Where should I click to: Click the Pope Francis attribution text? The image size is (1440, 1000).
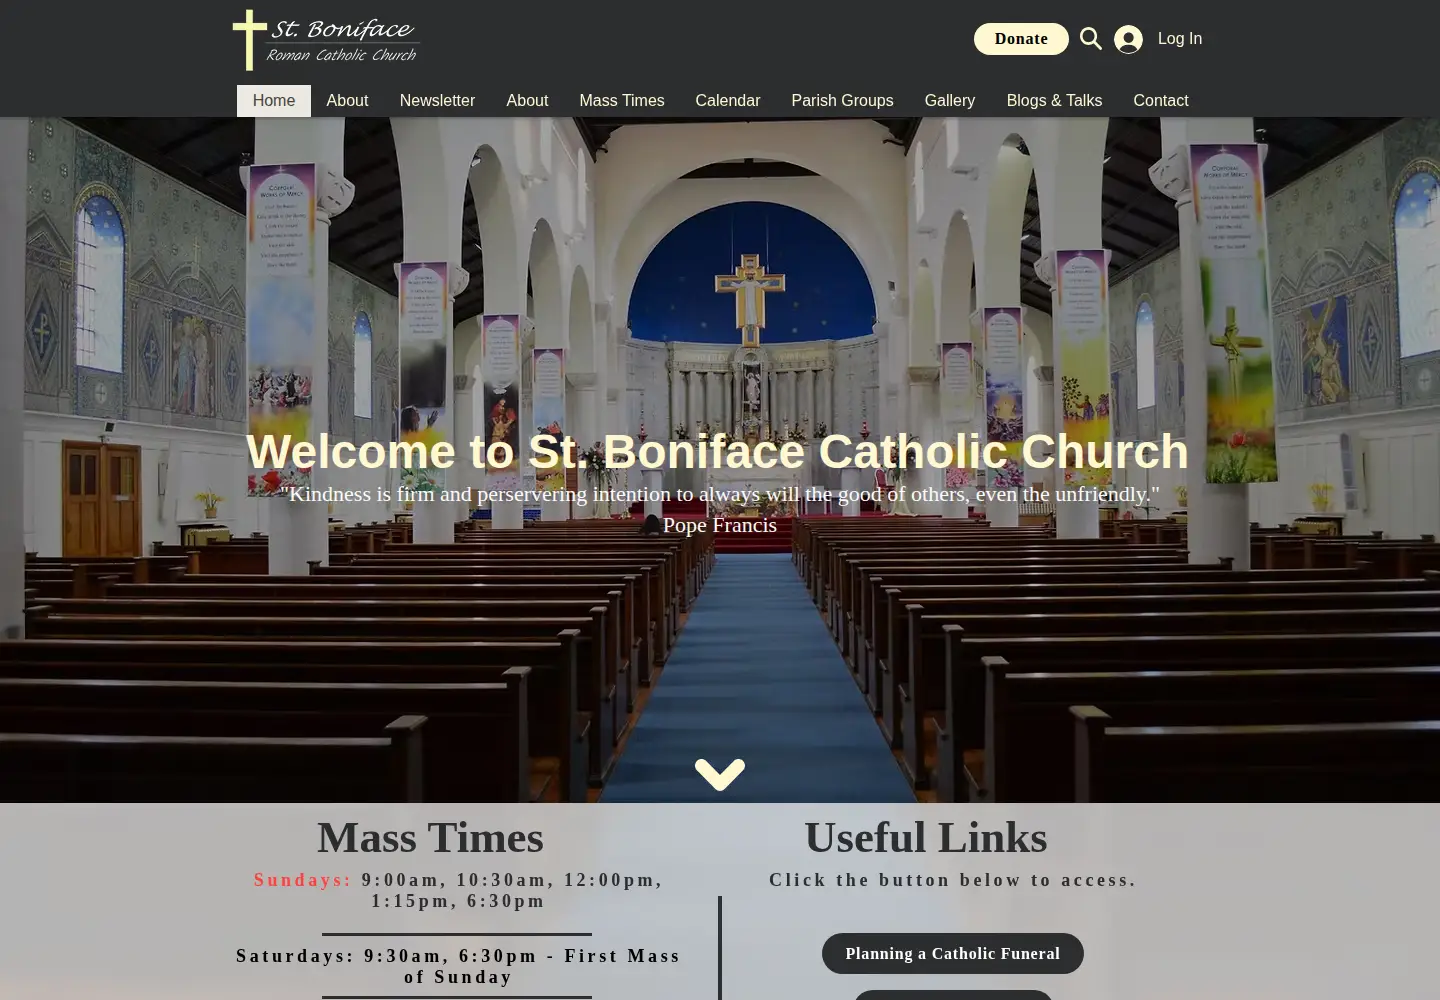(720, 525)
